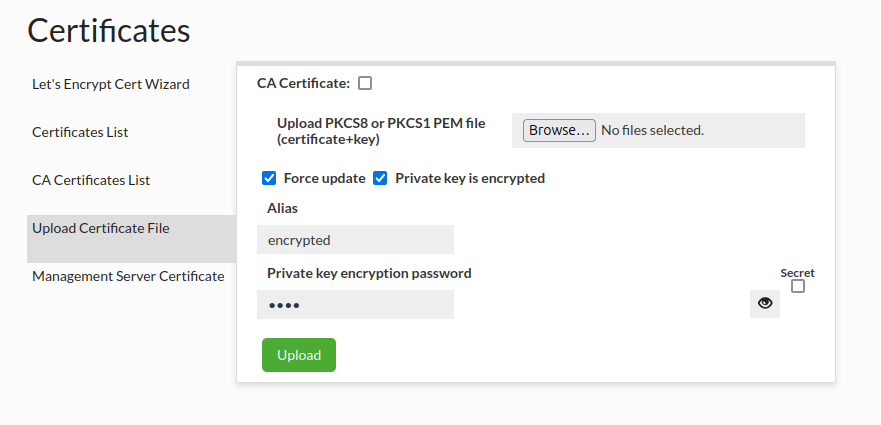Click the 'Private key is encrypted' label

pos(470,178)
